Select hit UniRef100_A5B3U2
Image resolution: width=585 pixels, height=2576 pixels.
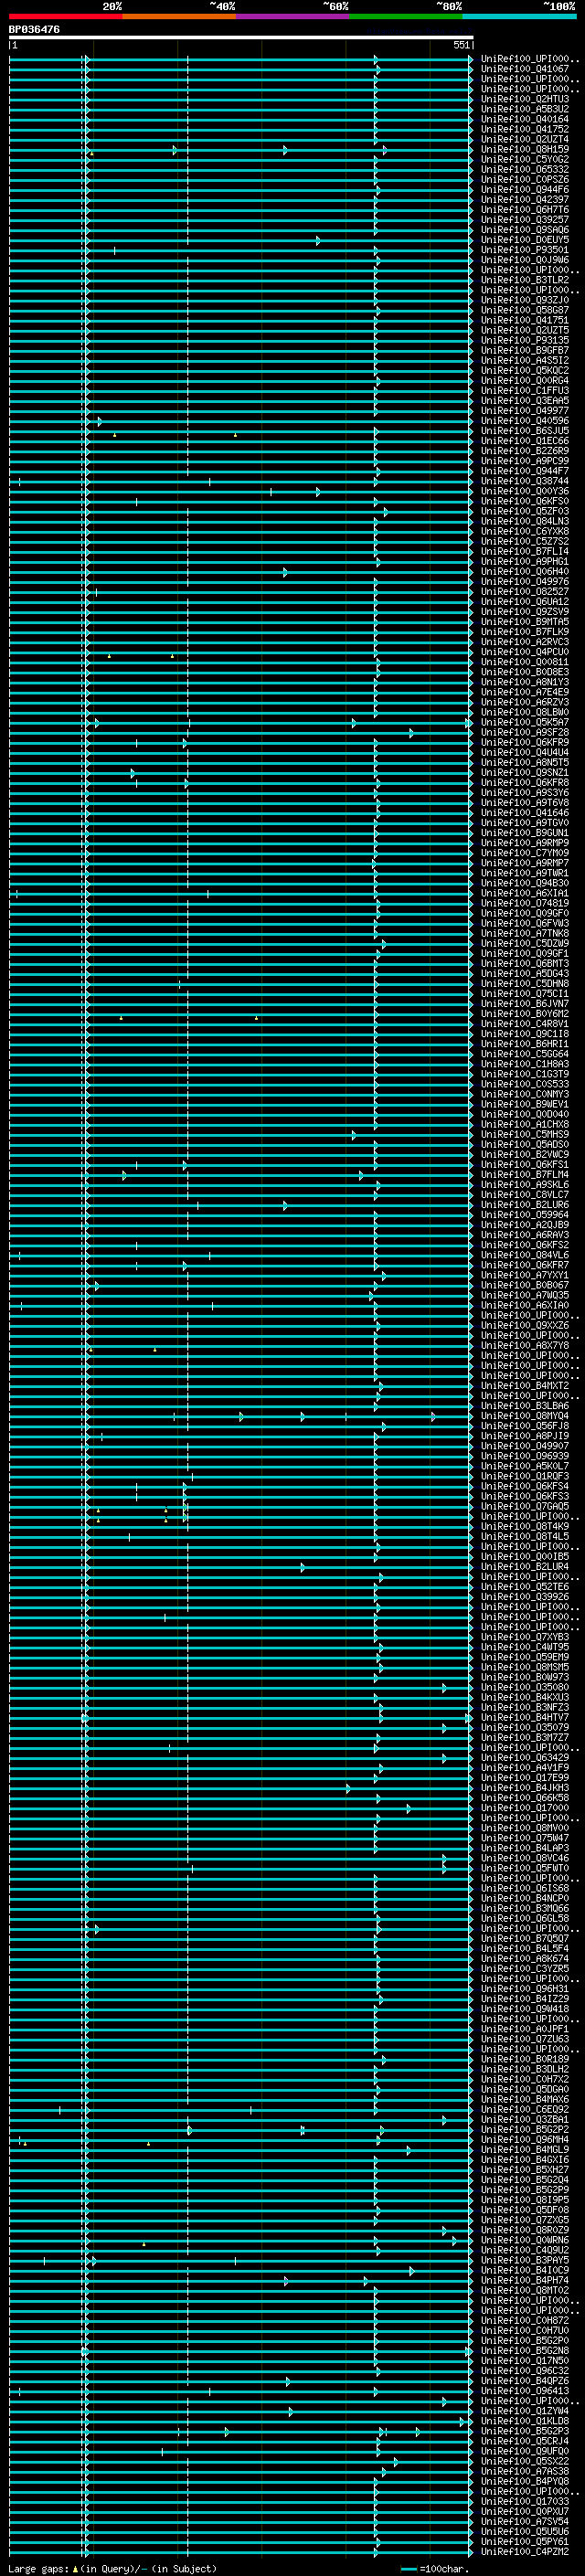click(525, 109)
